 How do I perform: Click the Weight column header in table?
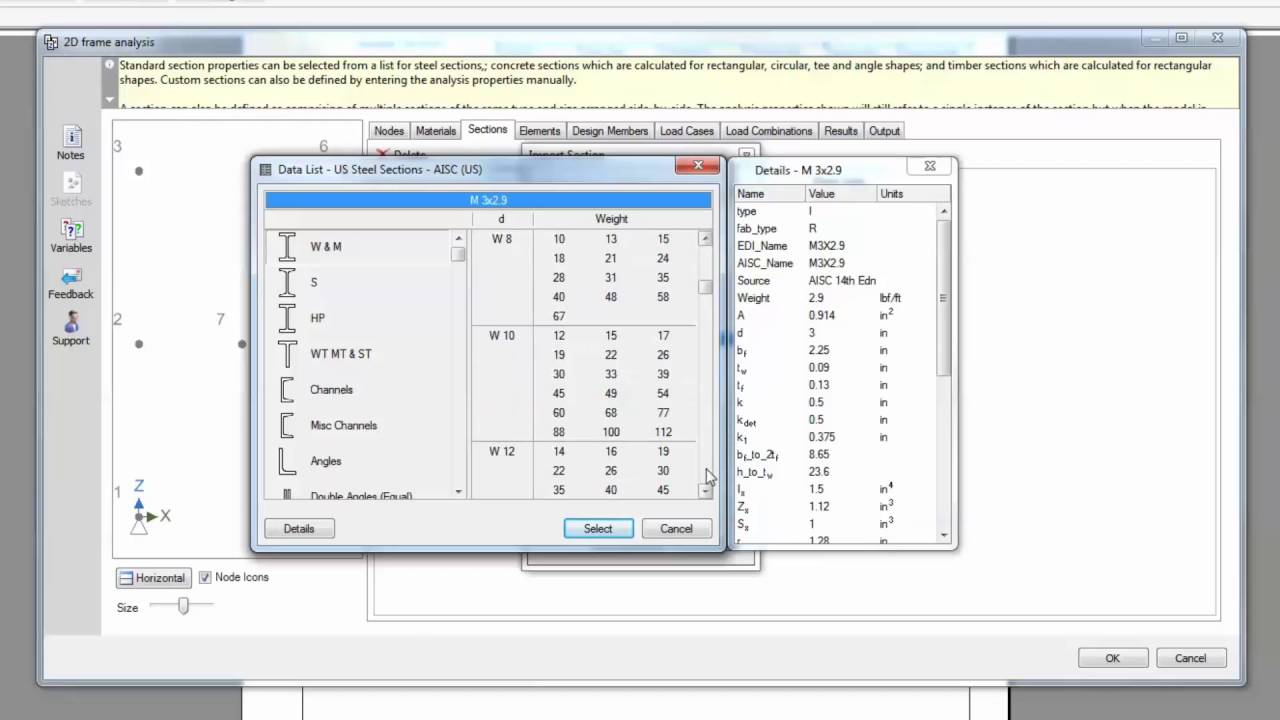click(x=611, y=219)
